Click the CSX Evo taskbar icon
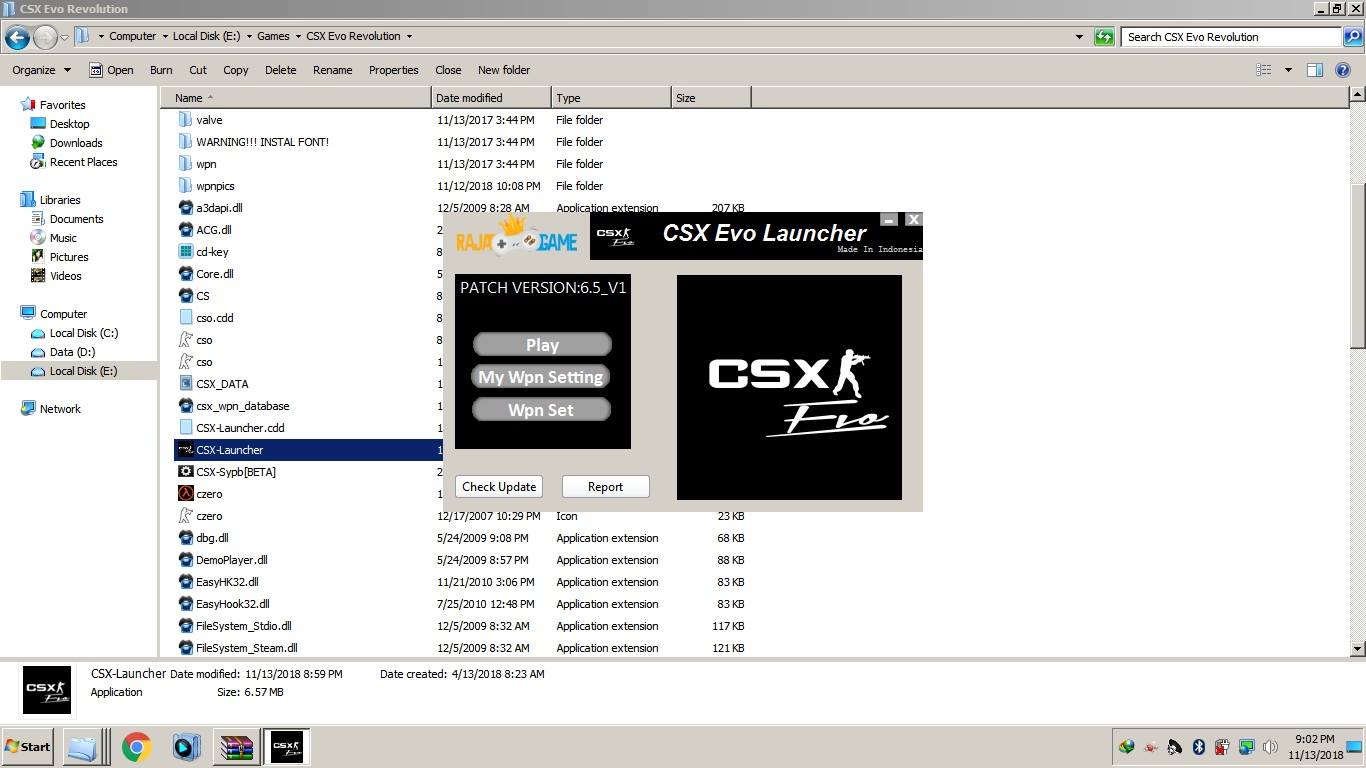The height and width of the screenshot is (768, 1366). tap(287, 747)
